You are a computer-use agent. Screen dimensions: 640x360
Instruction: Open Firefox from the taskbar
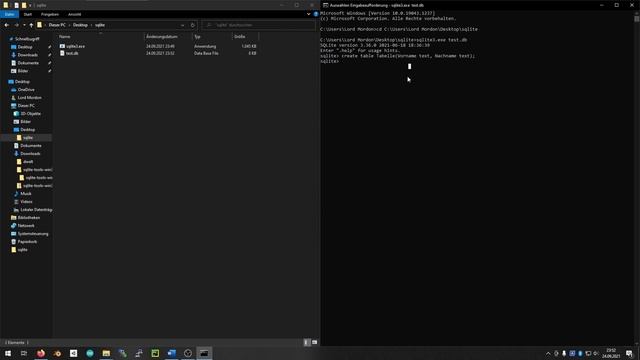(41, 353)
